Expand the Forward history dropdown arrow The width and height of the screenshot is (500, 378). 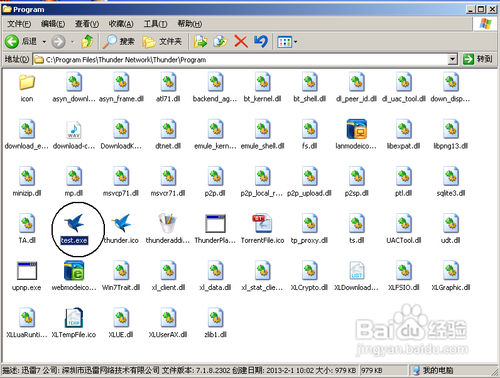tap(73, 42)
